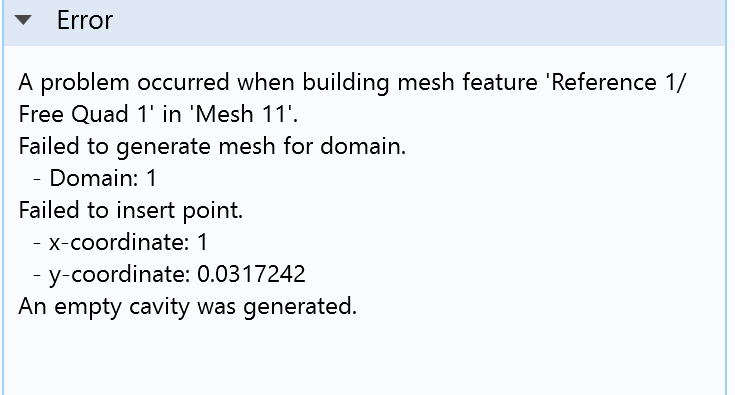Click the word 'cavity' in last line

(159, 307)
